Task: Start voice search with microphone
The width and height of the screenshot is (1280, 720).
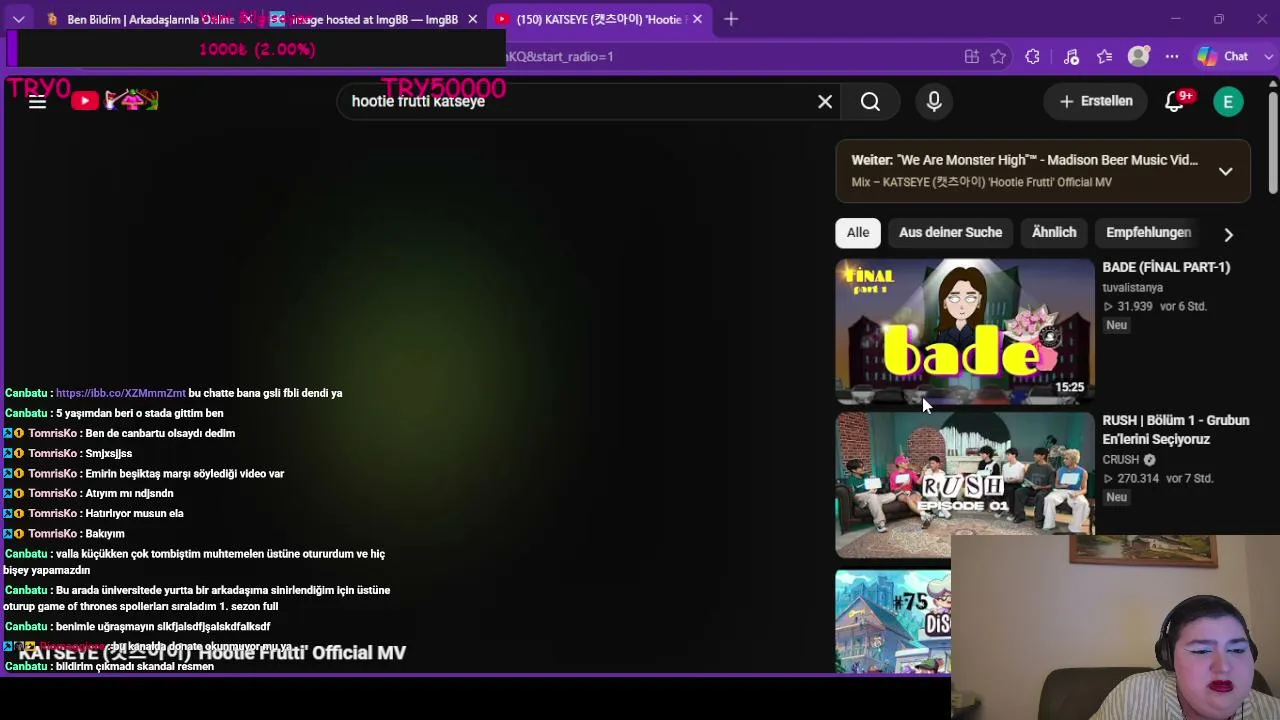Action: [934, 101]
